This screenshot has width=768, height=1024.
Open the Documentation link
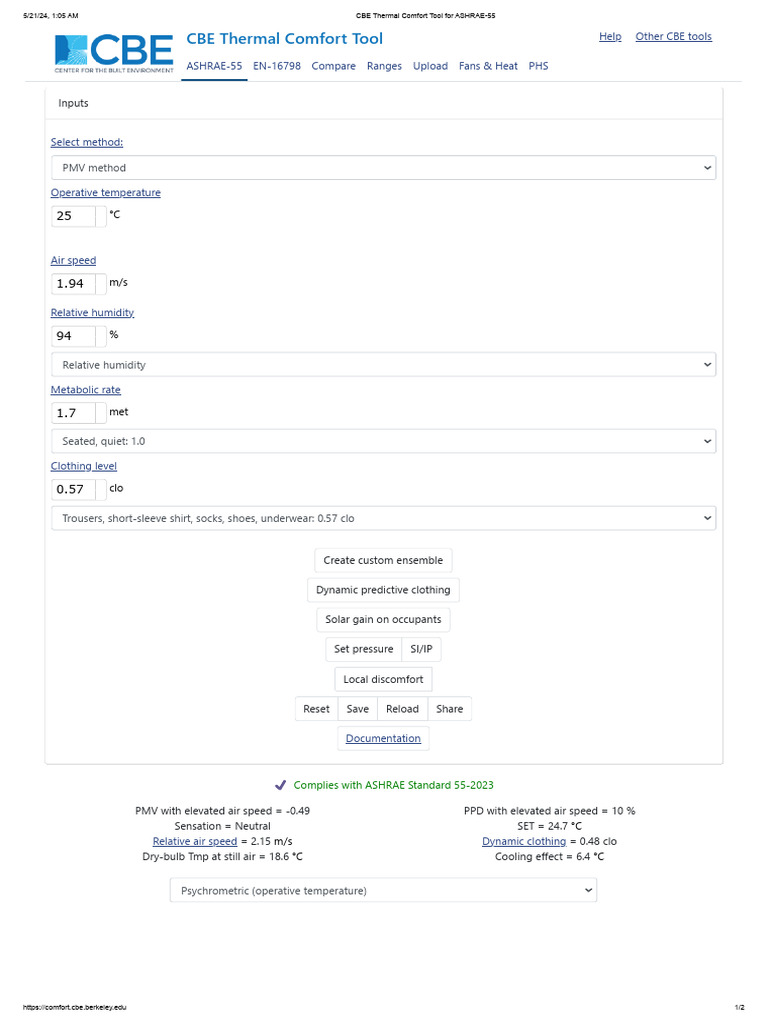point(383,739)
